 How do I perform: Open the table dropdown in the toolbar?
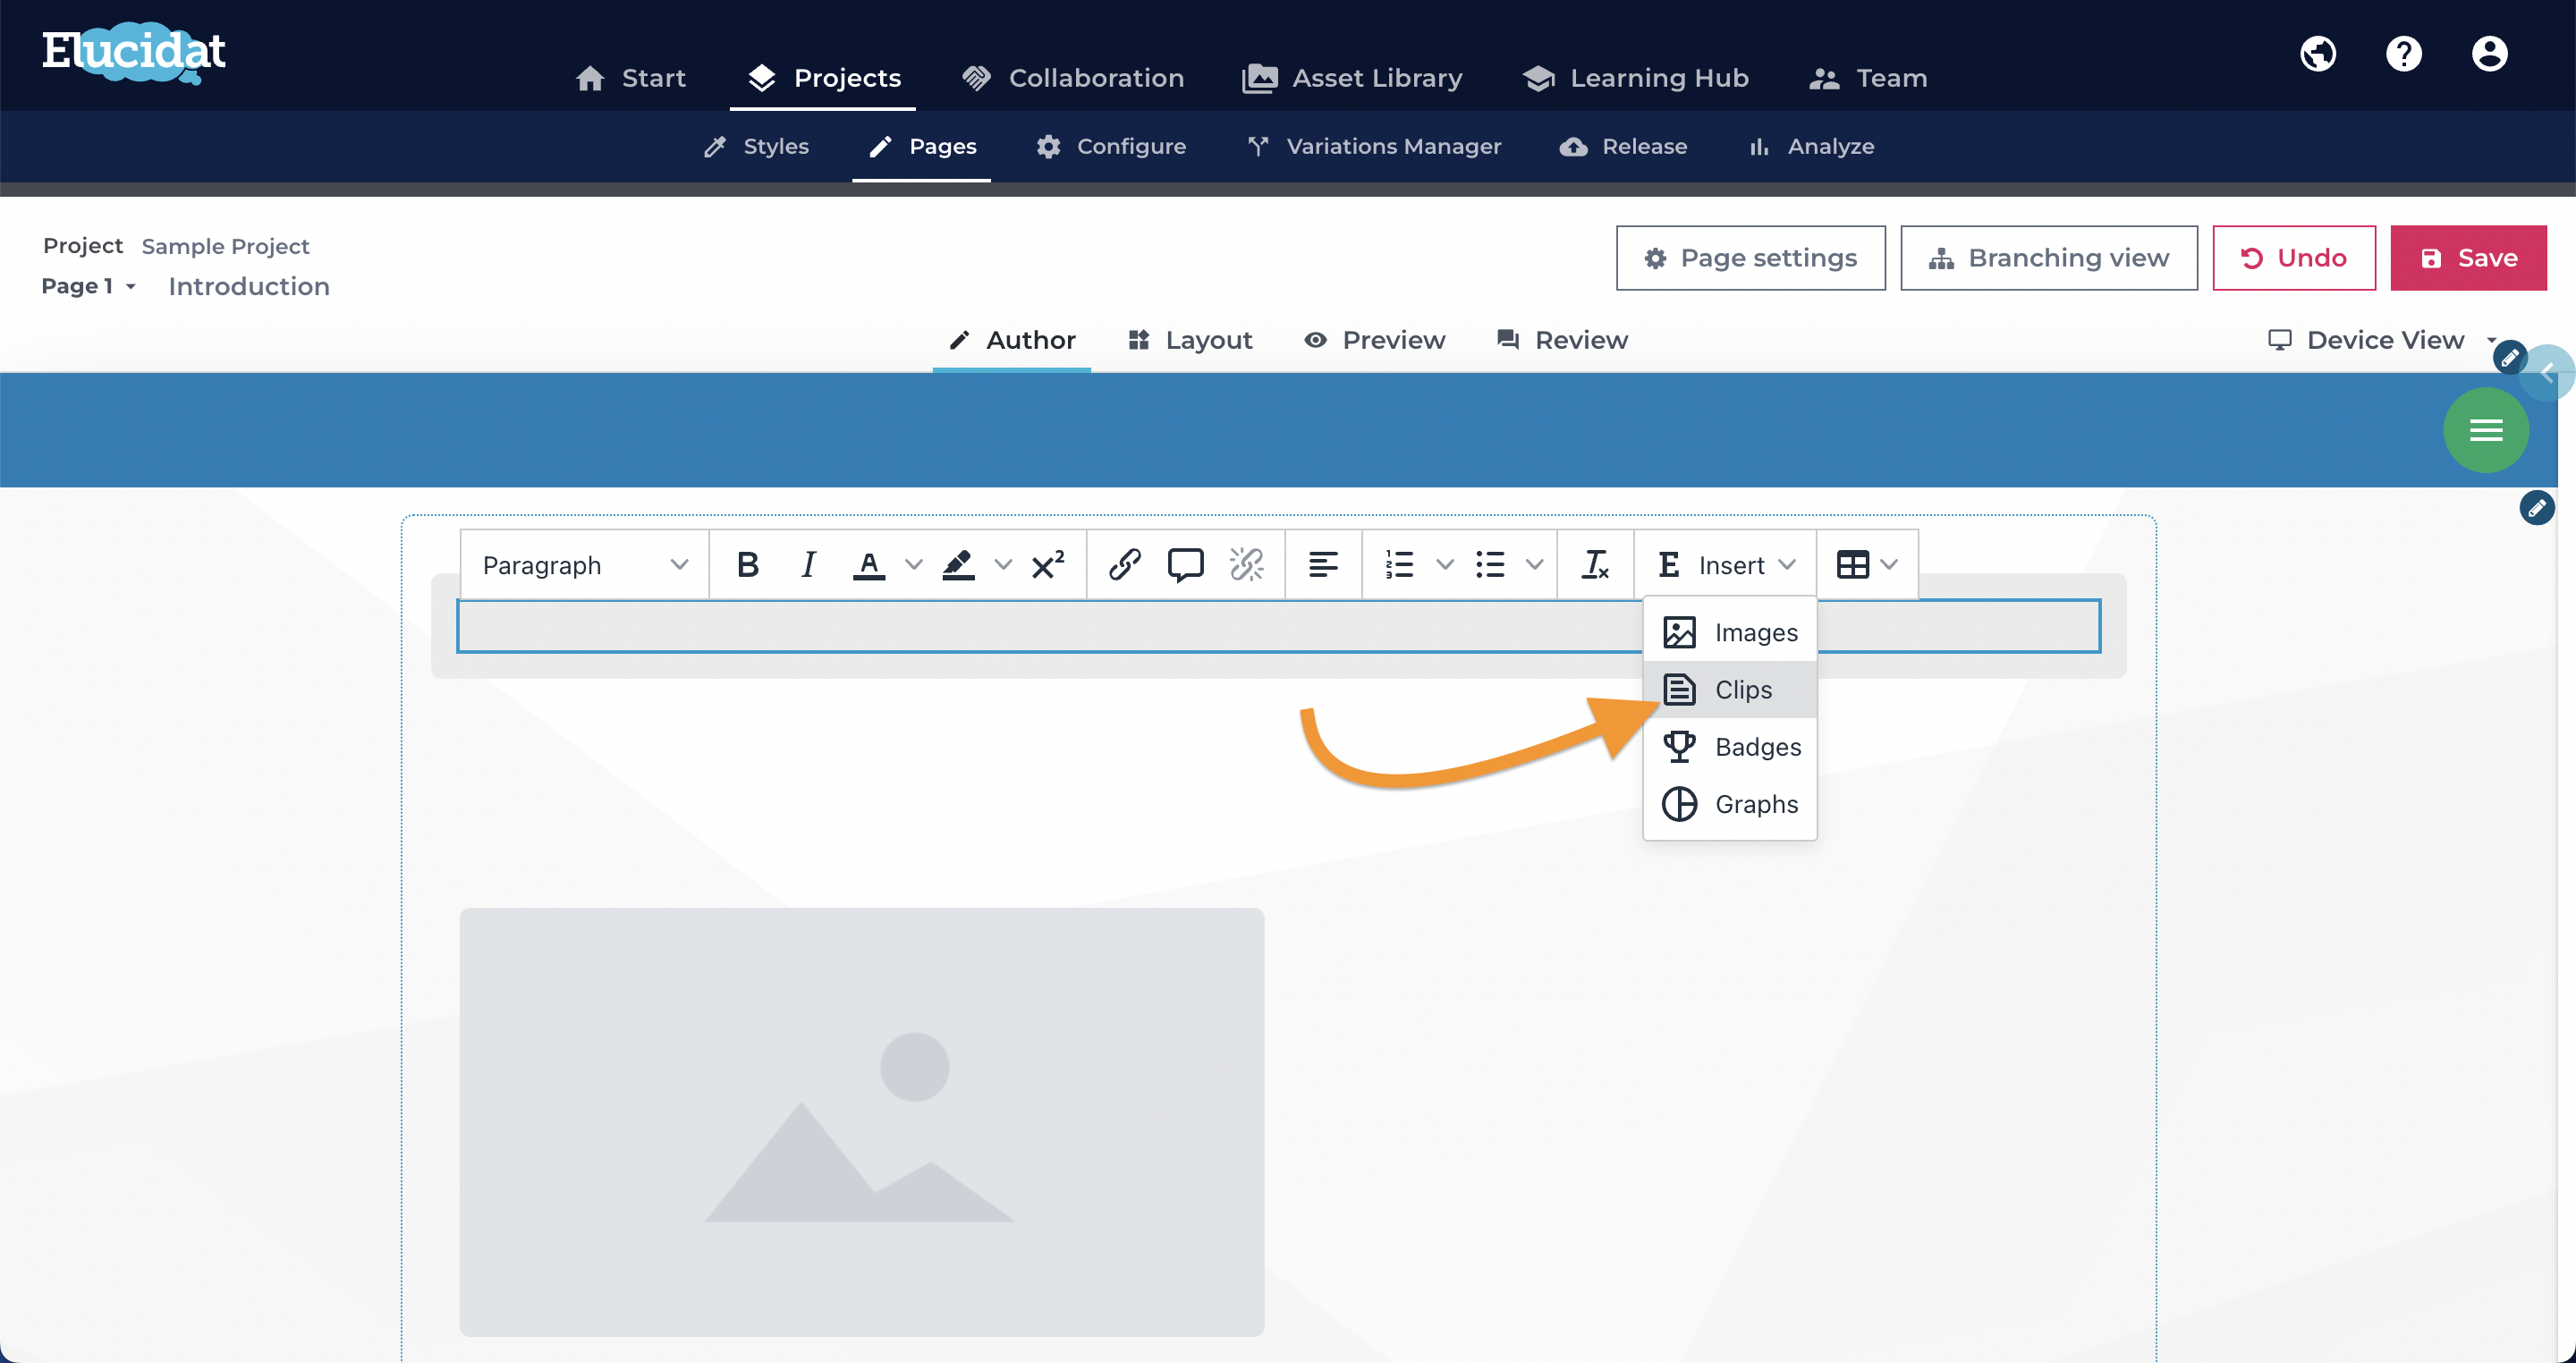[1866, 565]
